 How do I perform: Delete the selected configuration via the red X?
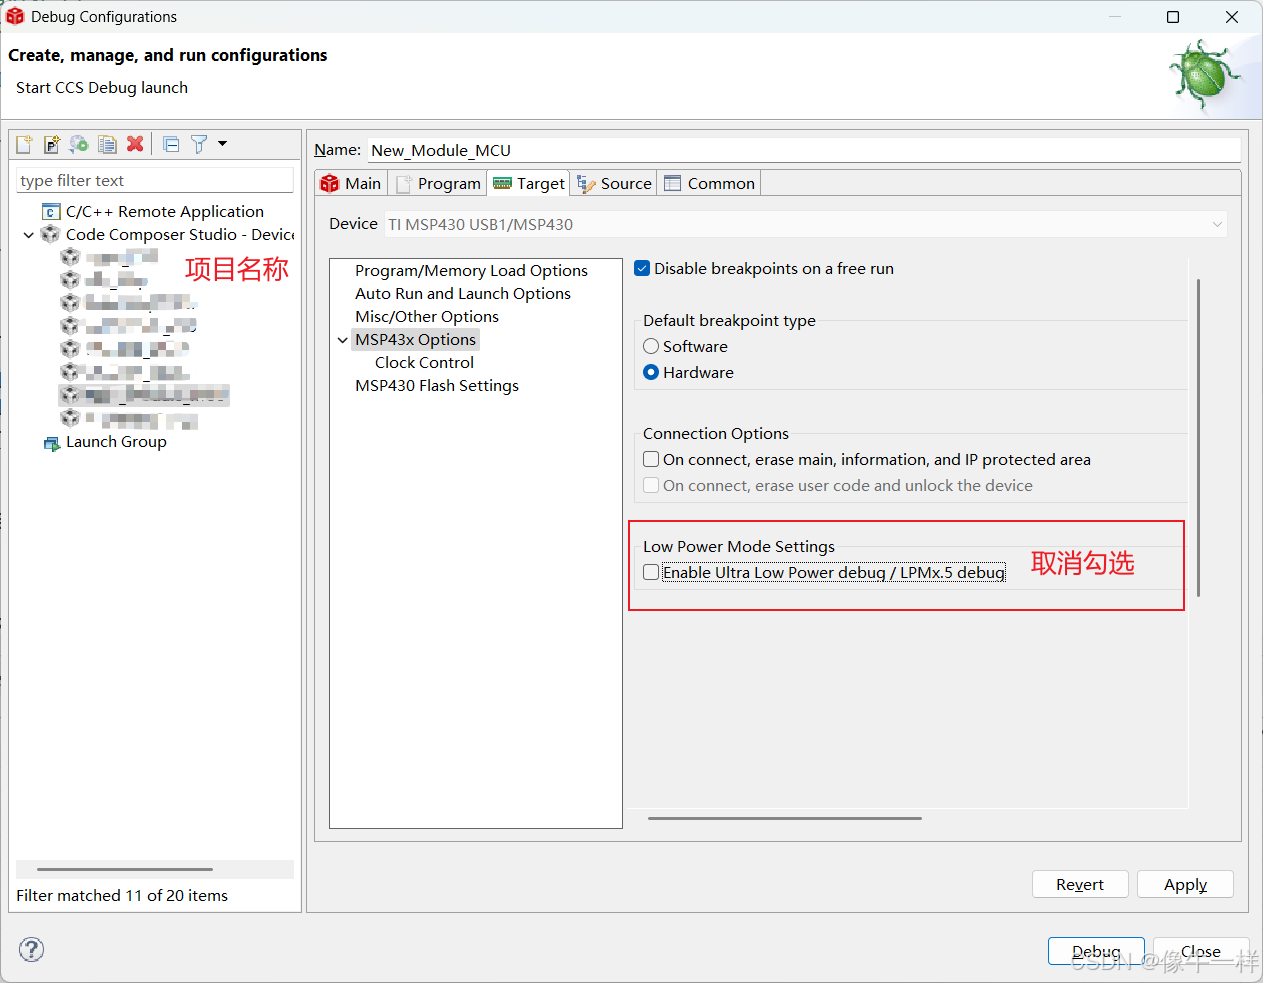[x=135, y=144]
